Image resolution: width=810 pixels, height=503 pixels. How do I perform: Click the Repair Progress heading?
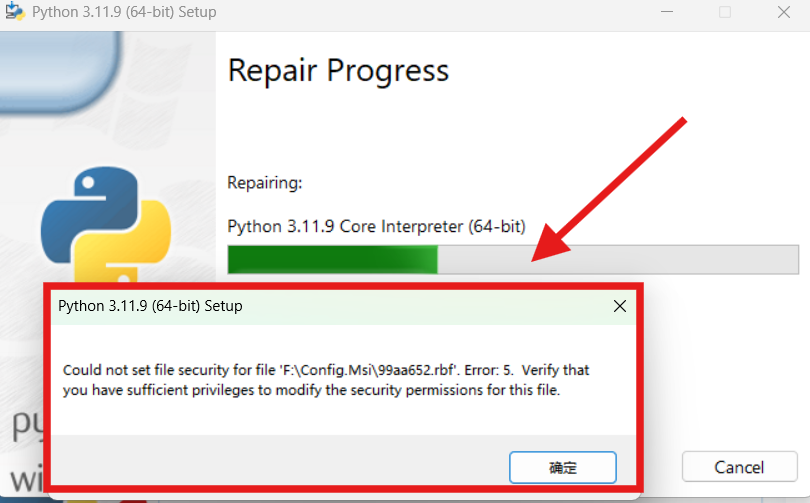point(338,71)
